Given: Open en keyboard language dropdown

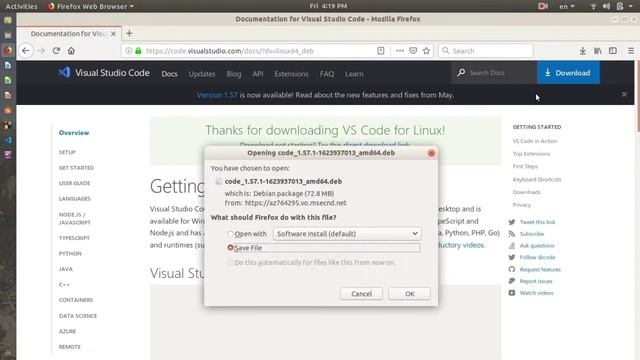Looking at the screenshot, I should tap(567, 6).
